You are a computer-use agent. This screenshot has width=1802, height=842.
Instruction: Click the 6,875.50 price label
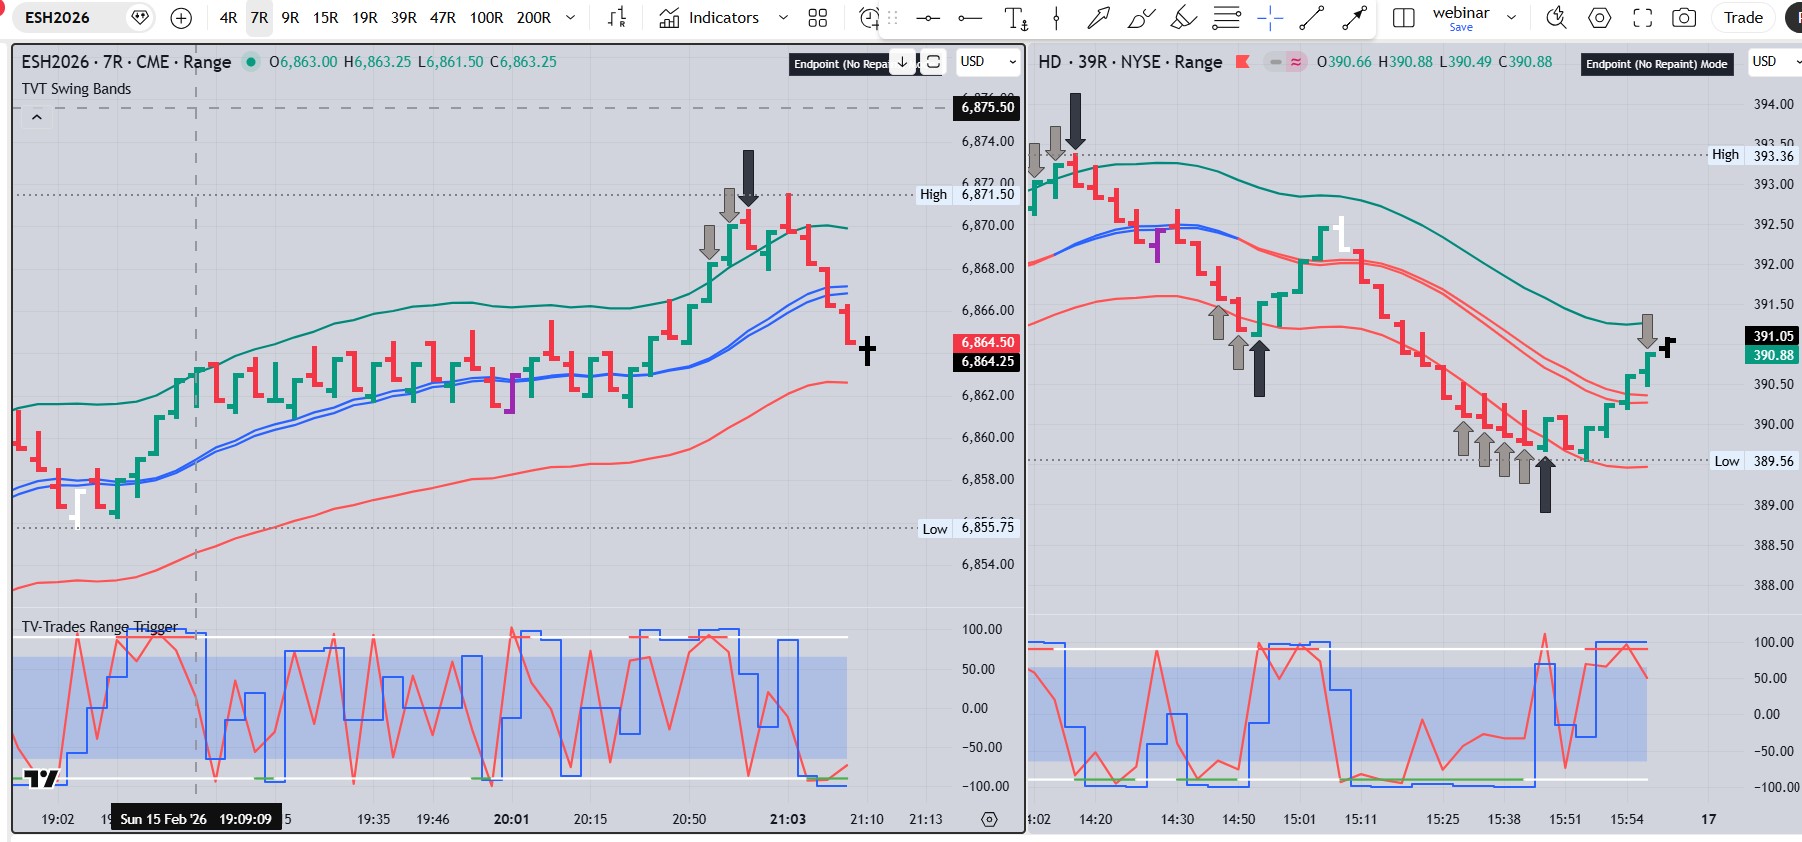[x=987, y=107]
